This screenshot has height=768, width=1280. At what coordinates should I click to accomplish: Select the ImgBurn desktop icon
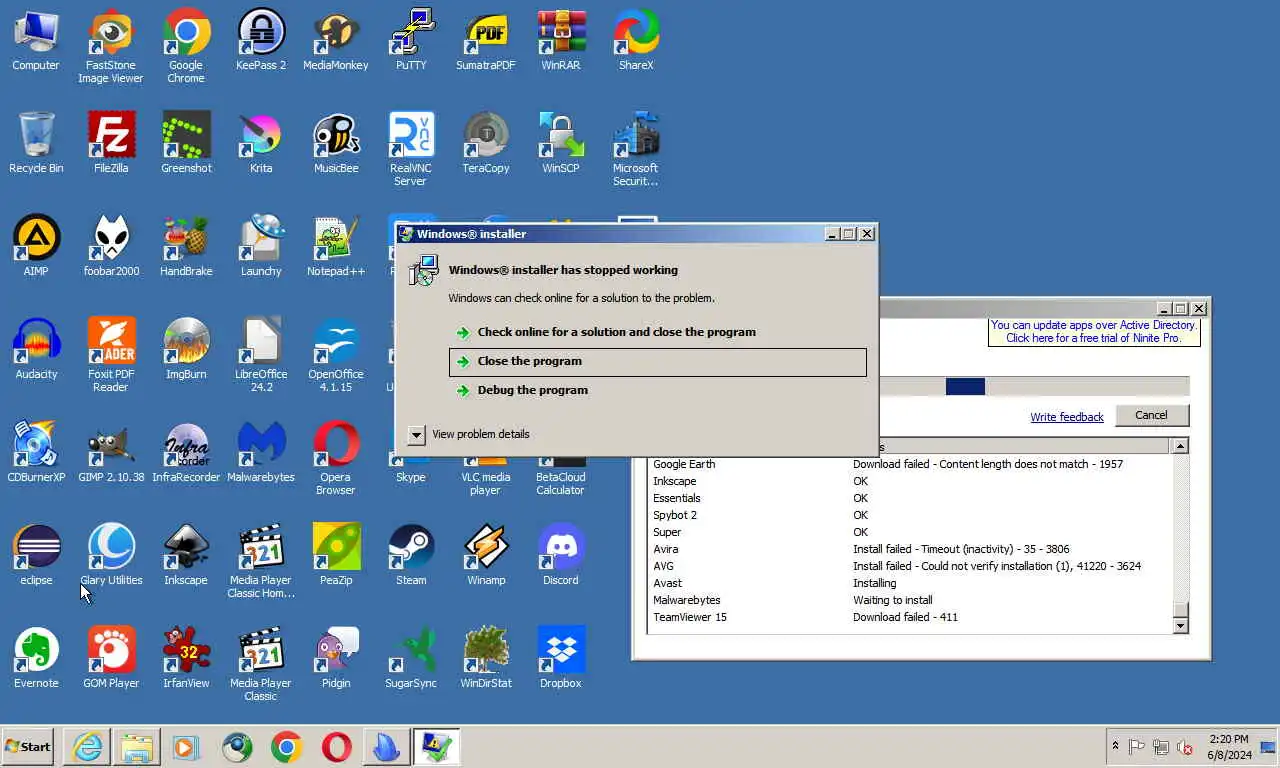pyautogui.click(x=186, y=349)
